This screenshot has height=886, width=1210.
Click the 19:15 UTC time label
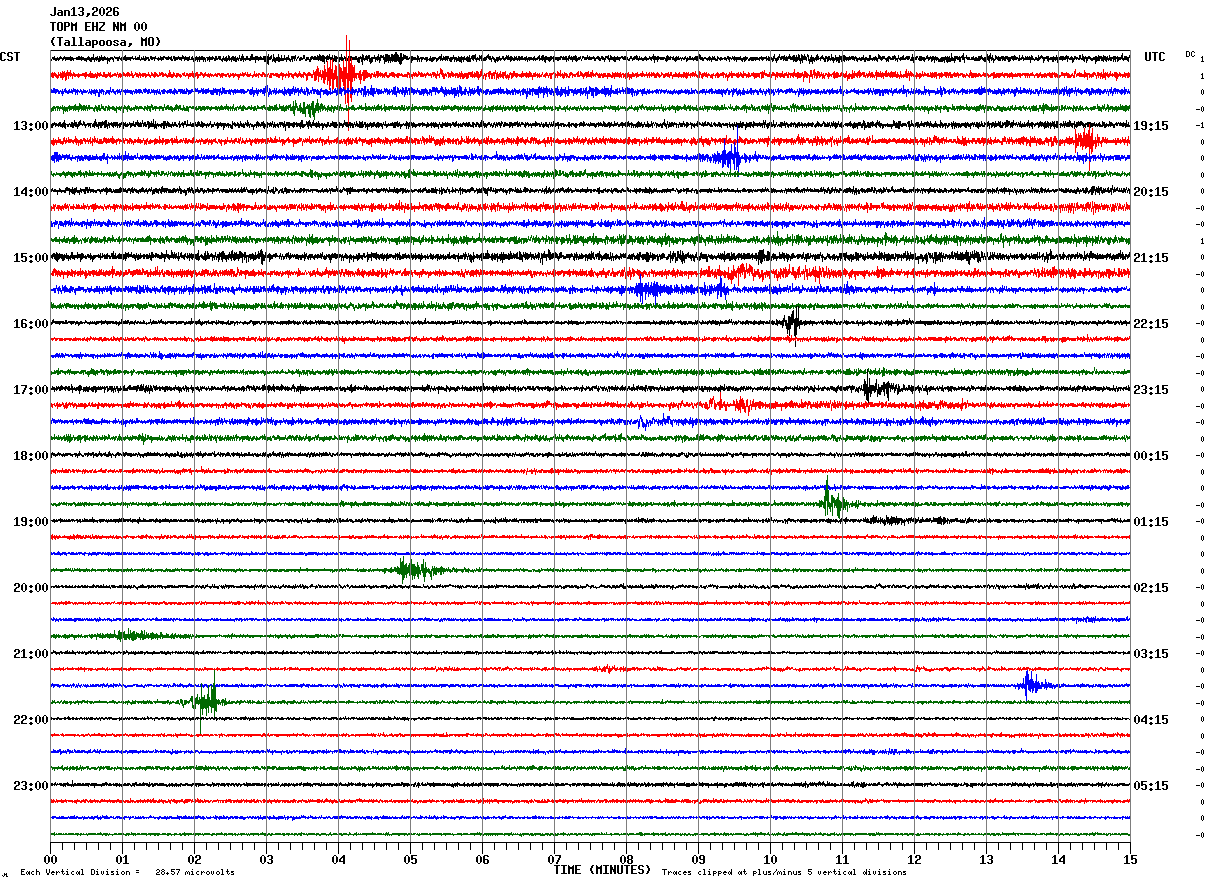point(1151,126)
